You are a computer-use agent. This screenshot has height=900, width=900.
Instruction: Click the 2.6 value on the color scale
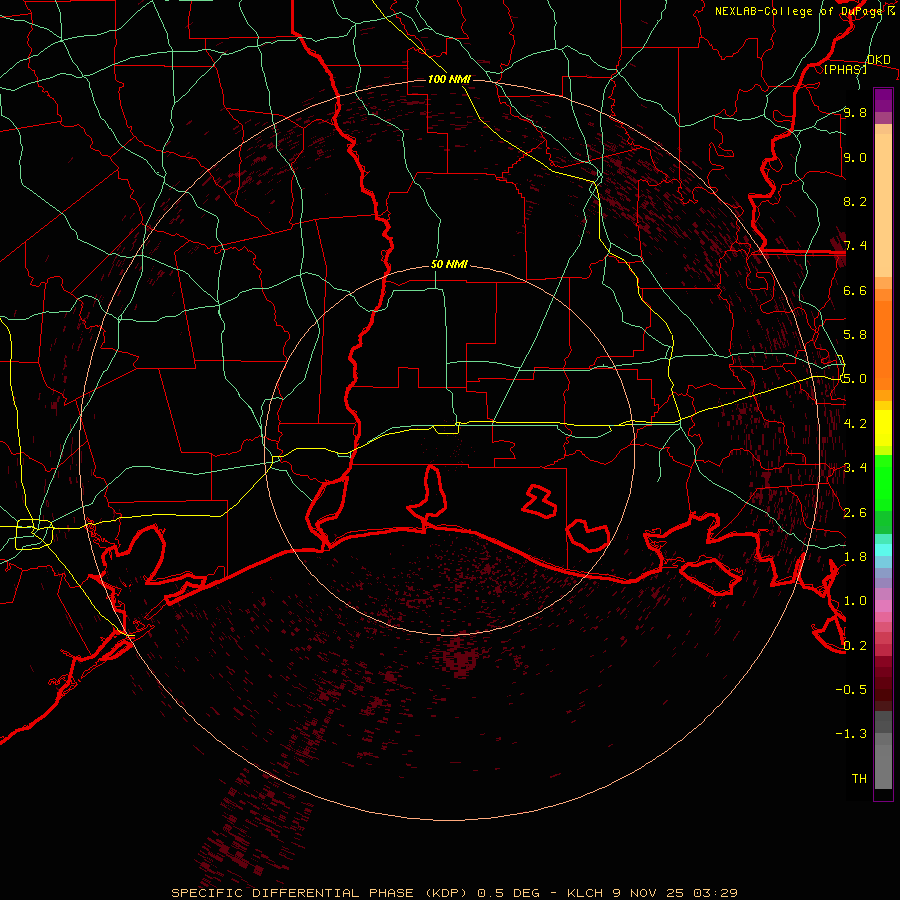[855, 513]
